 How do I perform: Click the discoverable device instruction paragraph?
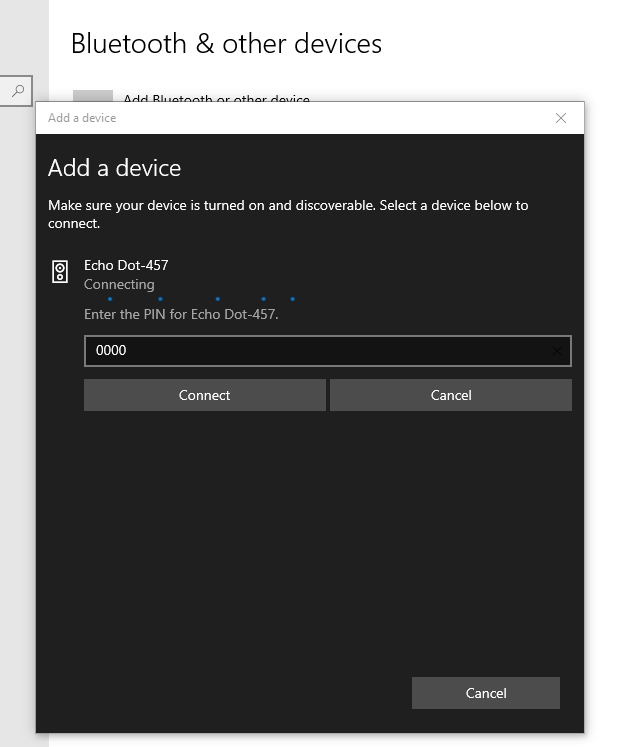(x=288, y=214)
